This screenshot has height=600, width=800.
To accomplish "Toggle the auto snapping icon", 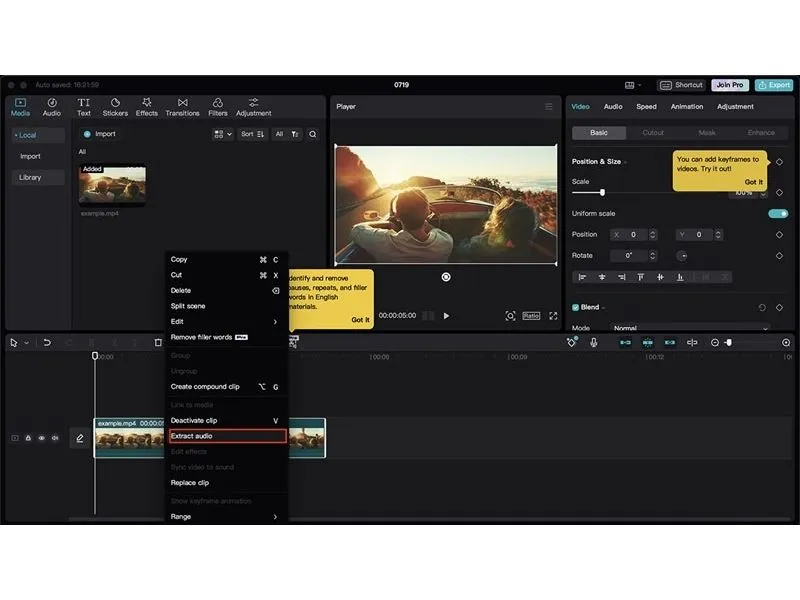I will click(647, 342).
